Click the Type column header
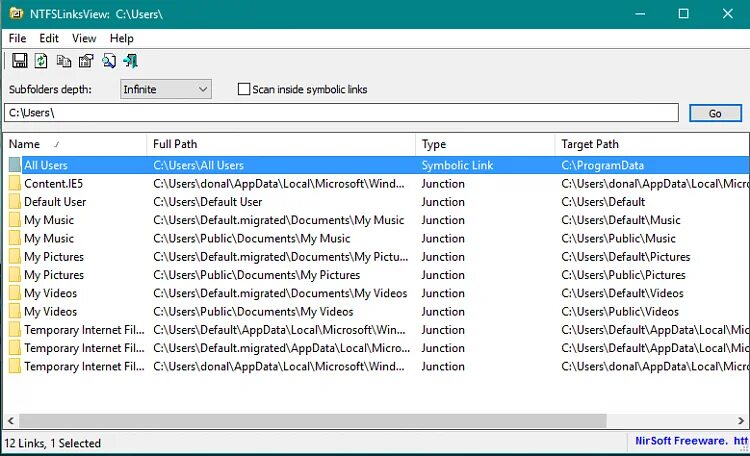Viewport: 750px width, 456px height. pyautogui.click(x=485, y=144)
